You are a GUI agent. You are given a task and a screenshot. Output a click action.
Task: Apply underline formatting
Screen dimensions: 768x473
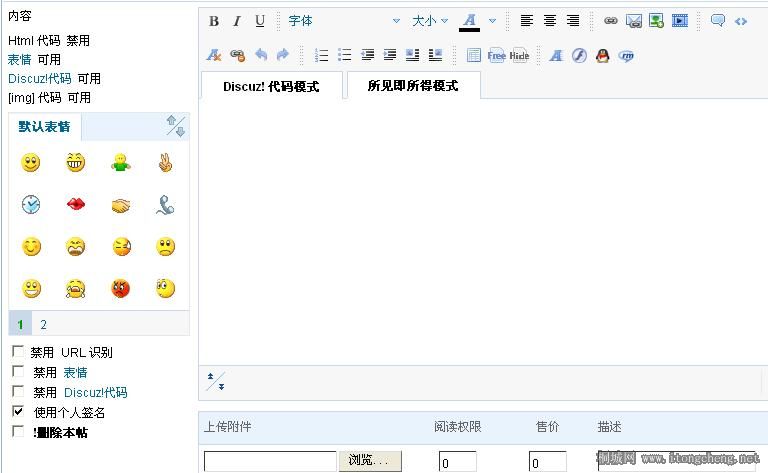pyautogui.click(x=260, y=21)
